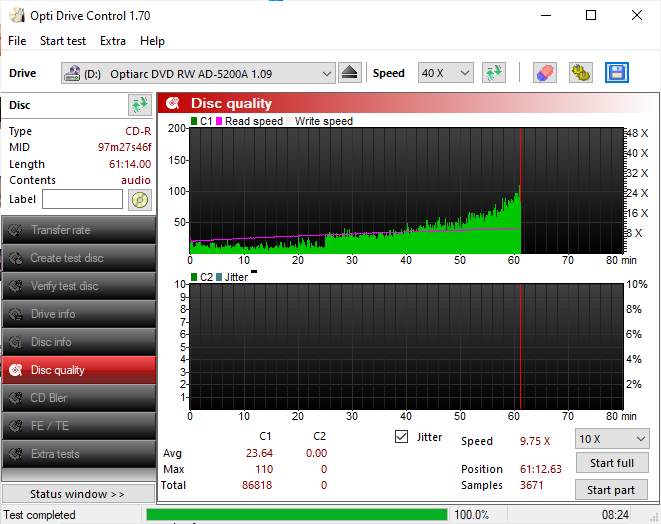Click the save floppy disk icon
Screen dimensions: 661x524
617,73
